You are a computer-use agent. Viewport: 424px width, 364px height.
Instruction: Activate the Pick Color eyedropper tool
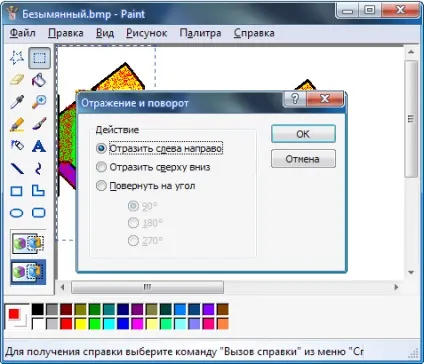coord(17,102)
